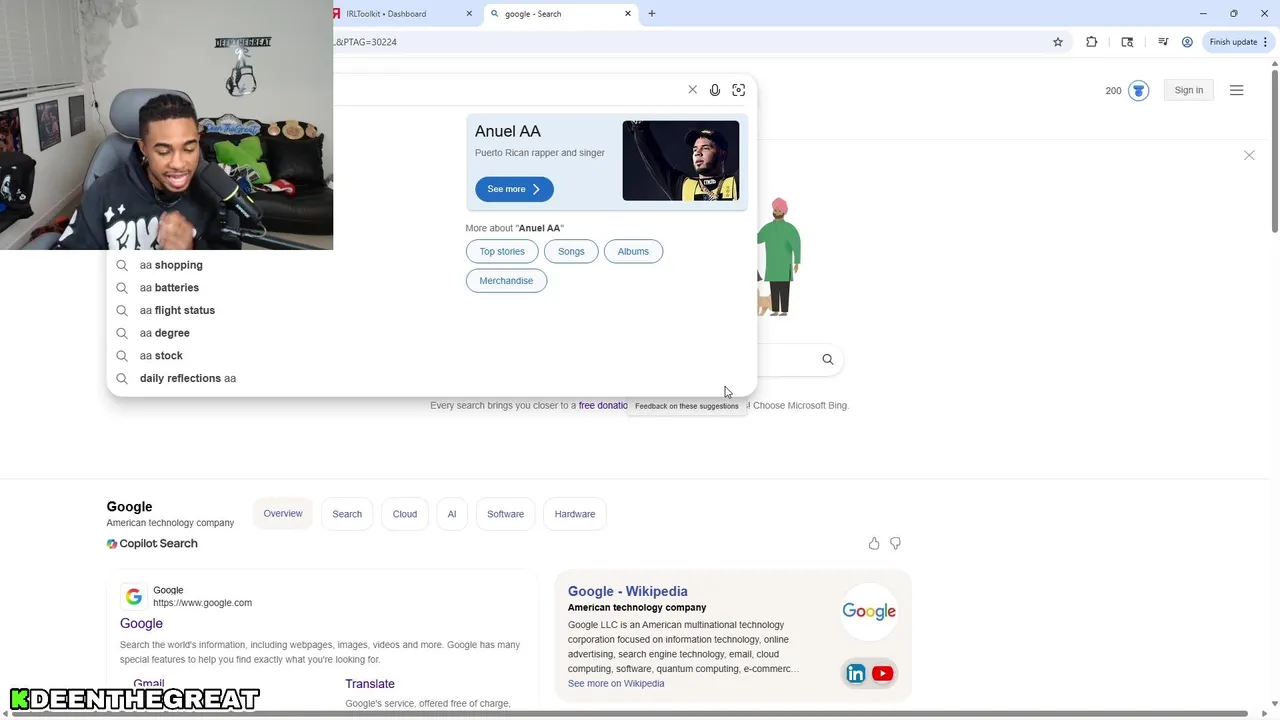Select Albums chip for Anuel AA
The image size is (1280, 720).
click(633, 251)
